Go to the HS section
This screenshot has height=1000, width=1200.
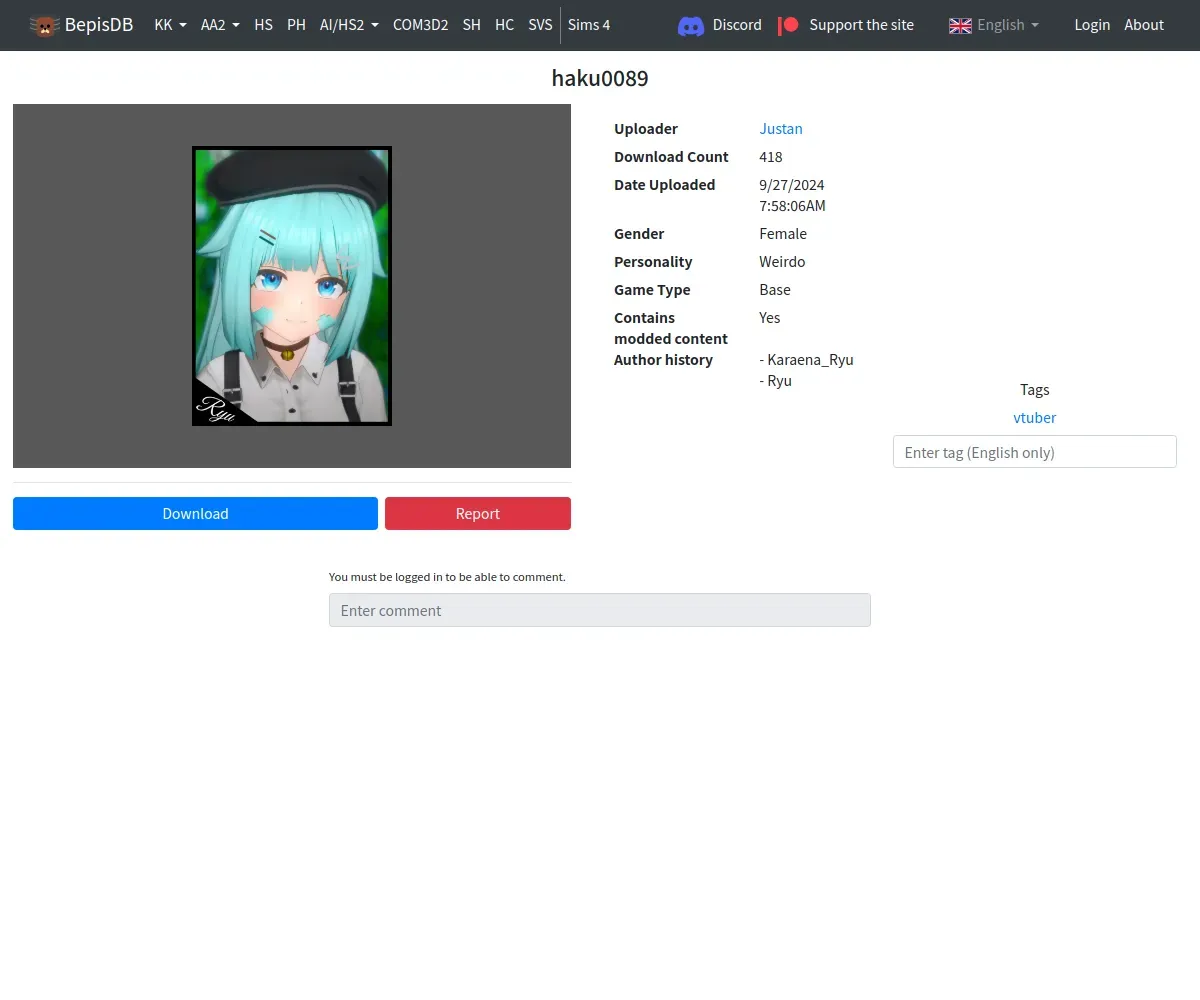(x=263, y=25)
